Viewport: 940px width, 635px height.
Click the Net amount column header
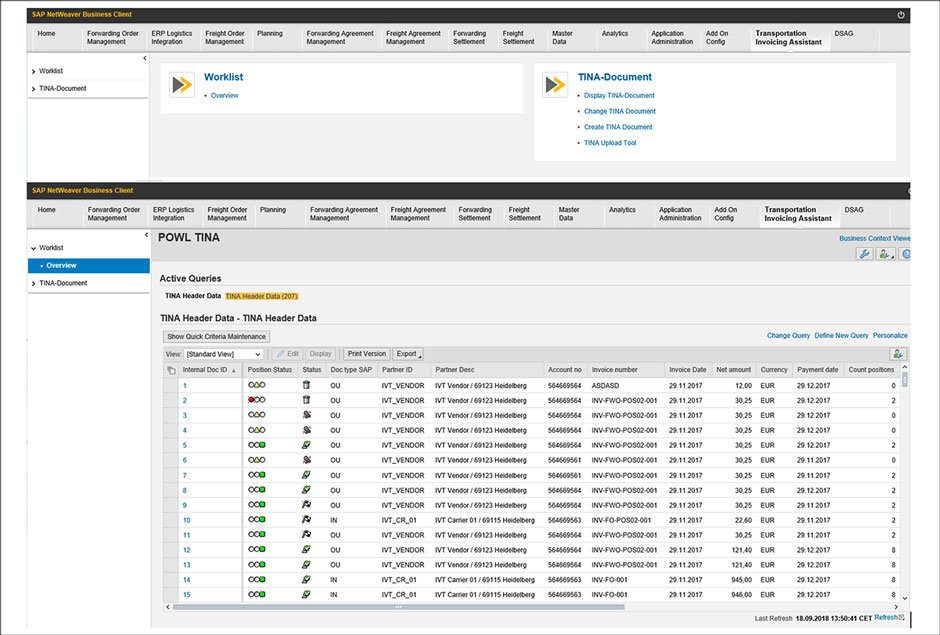pyautogui.click(x=733, y=370)
